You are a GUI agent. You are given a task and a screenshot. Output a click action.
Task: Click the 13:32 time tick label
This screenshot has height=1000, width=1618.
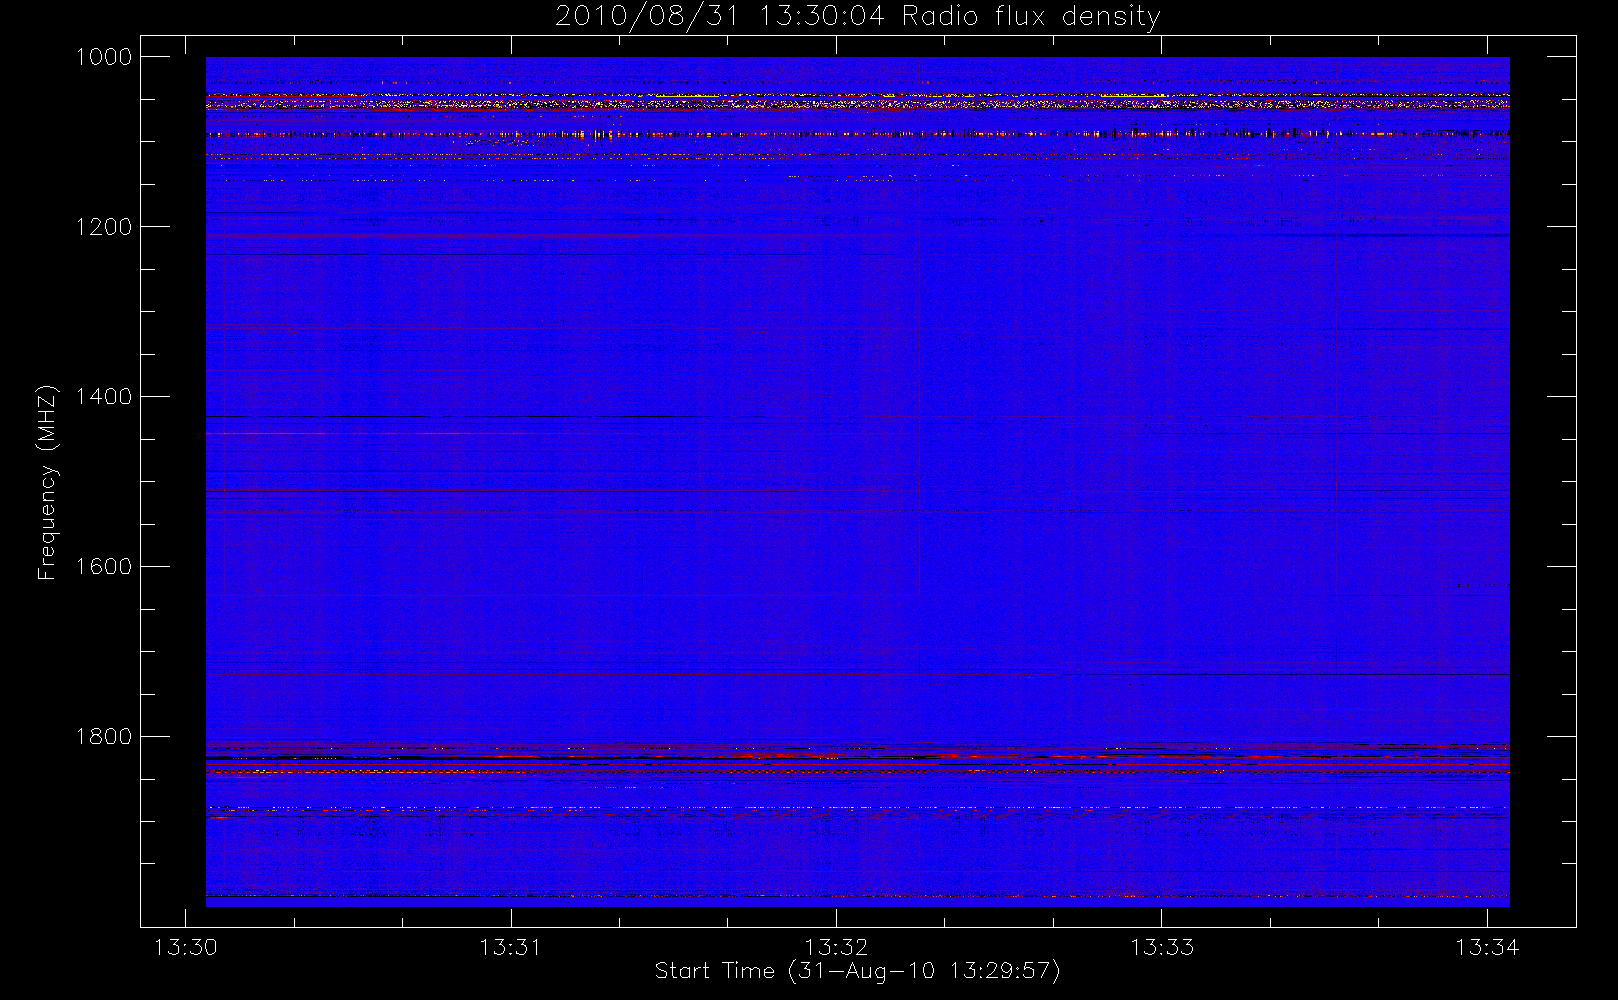(x=836, y=947)
